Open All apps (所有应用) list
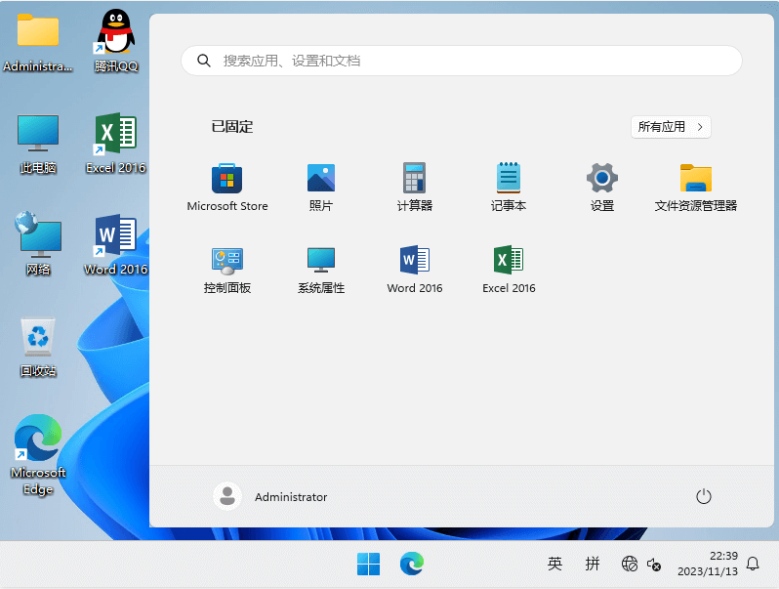 [671, 127]
